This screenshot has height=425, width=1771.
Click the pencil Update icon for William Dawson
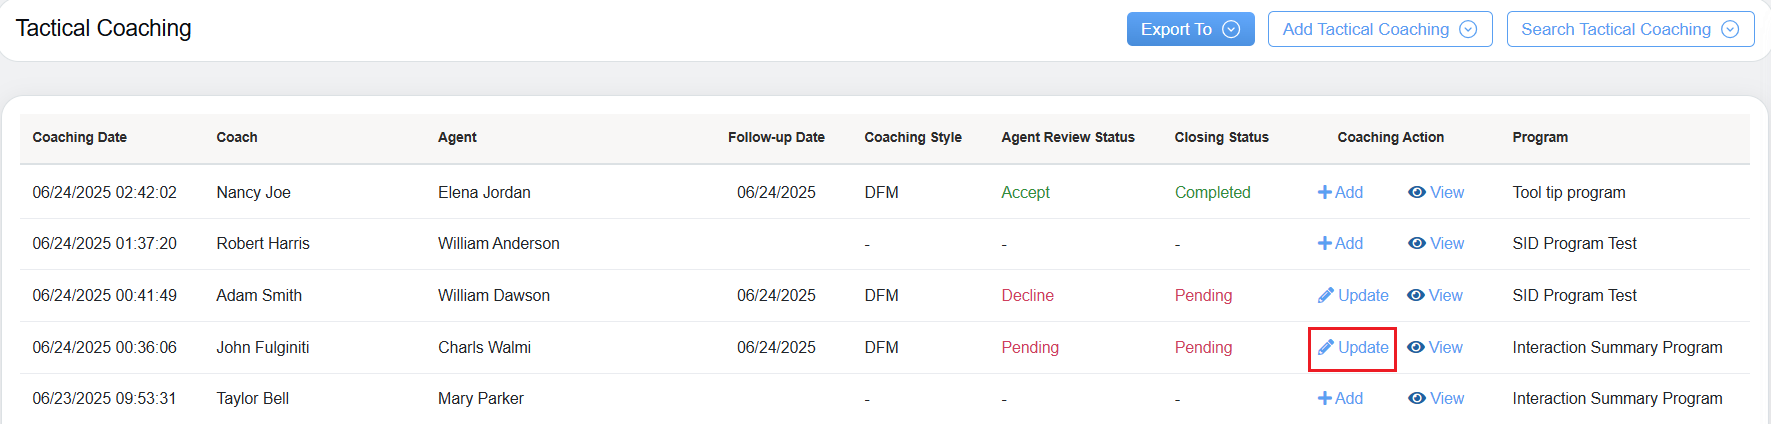coord(1326,296)
